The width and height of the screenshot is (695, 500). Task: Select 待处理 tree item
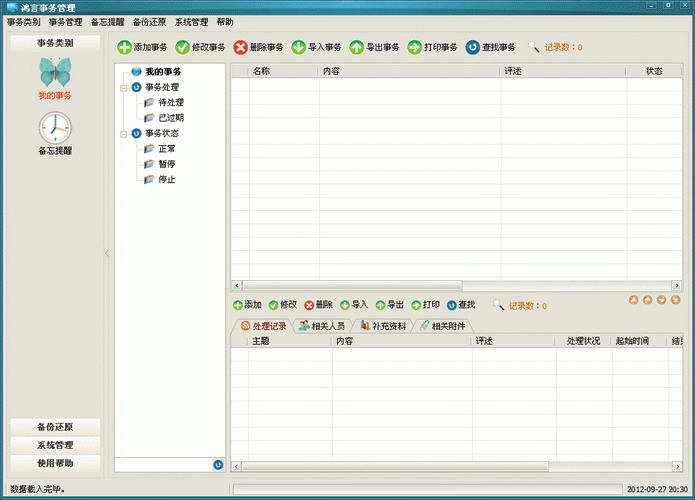(x=171, y=102)
